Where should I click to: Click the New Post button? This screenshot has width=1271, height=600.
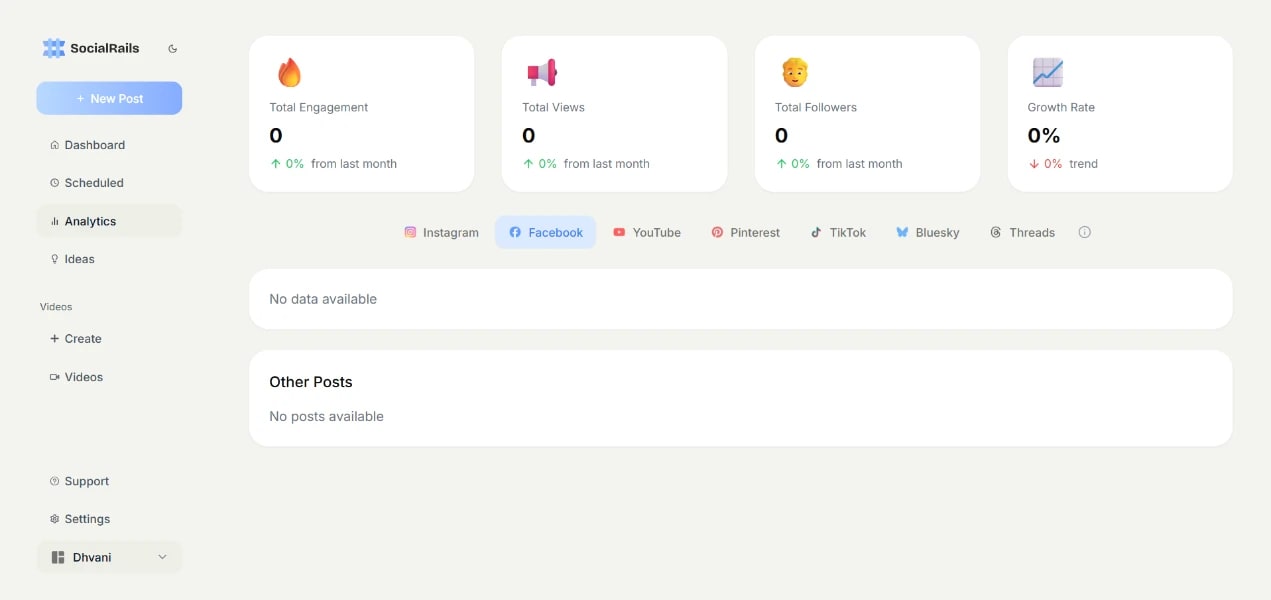[x=109, y=98]
